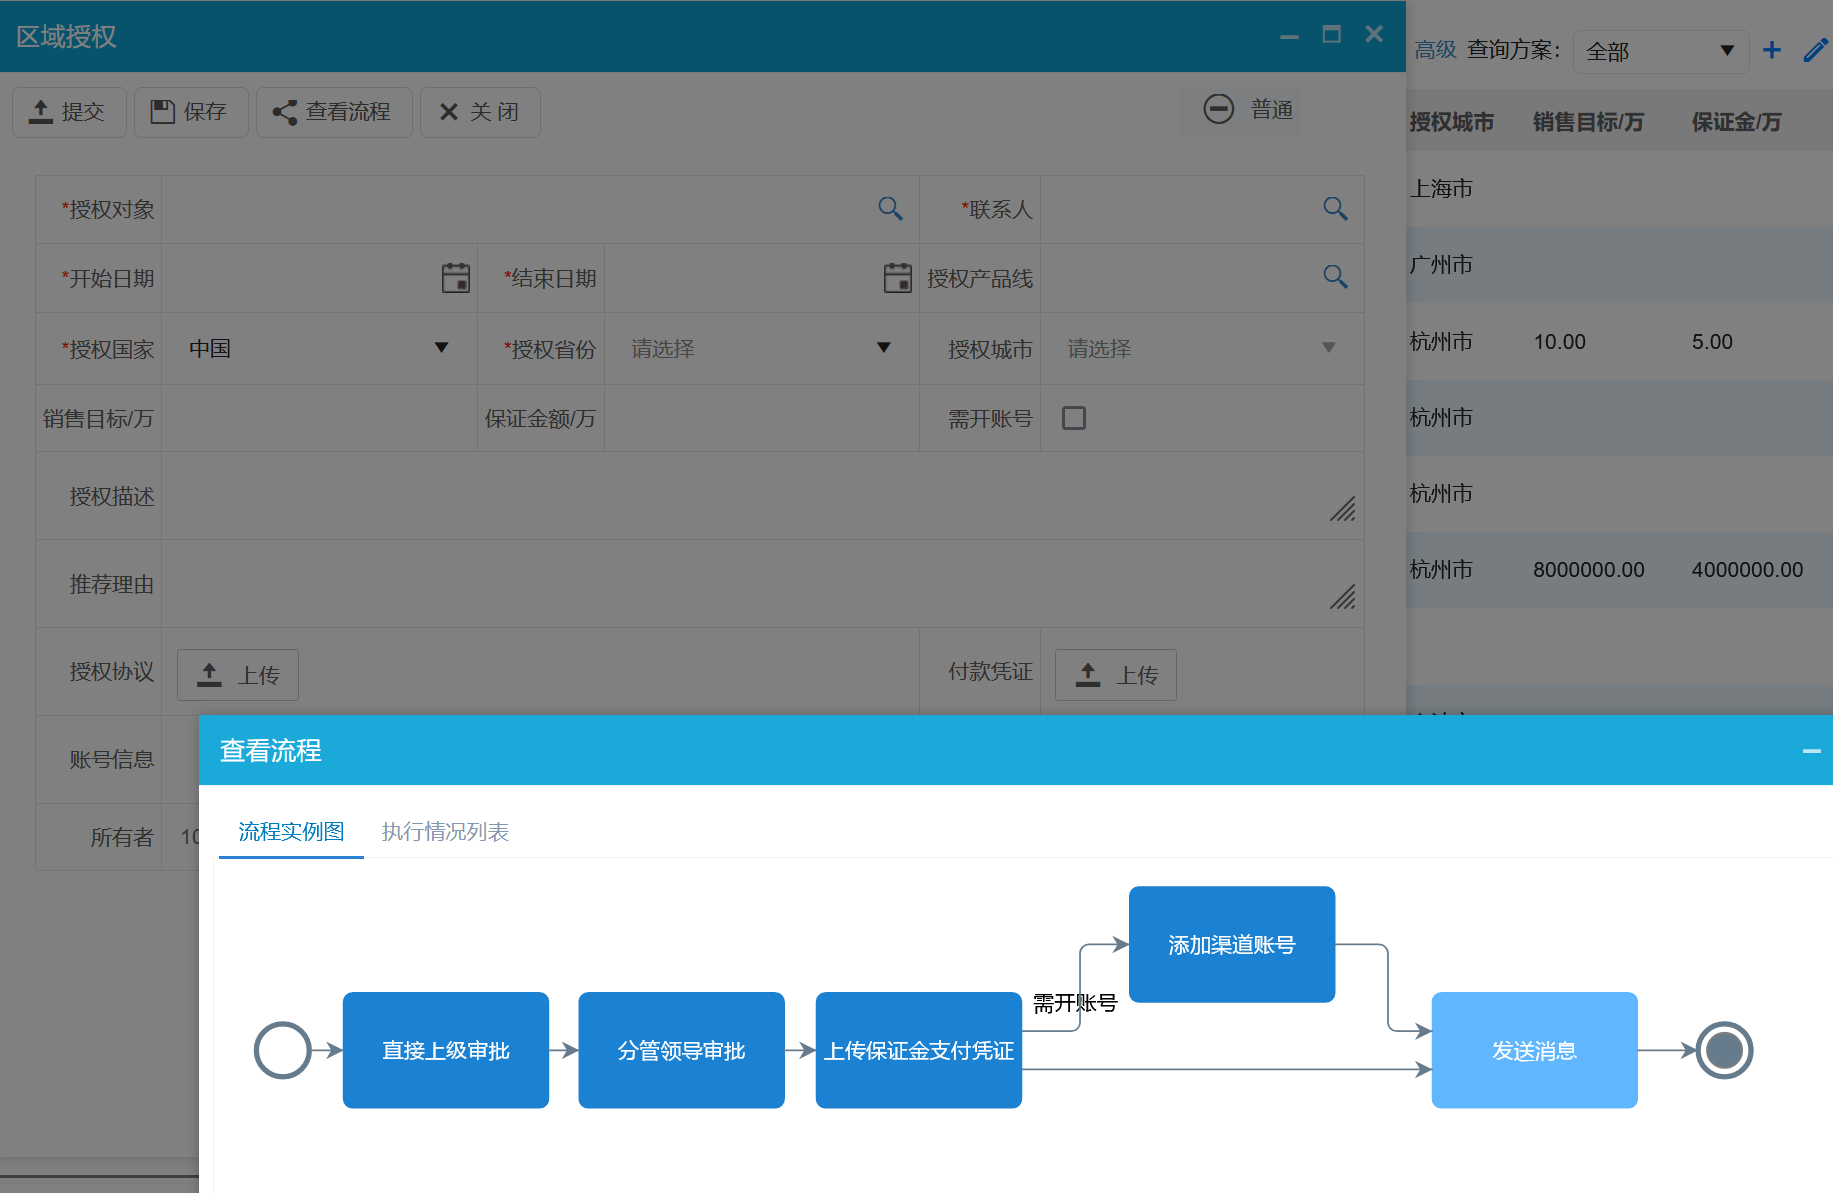Click into the 授权描述 text area
Screen dimensions: 1833x1193
750,496
